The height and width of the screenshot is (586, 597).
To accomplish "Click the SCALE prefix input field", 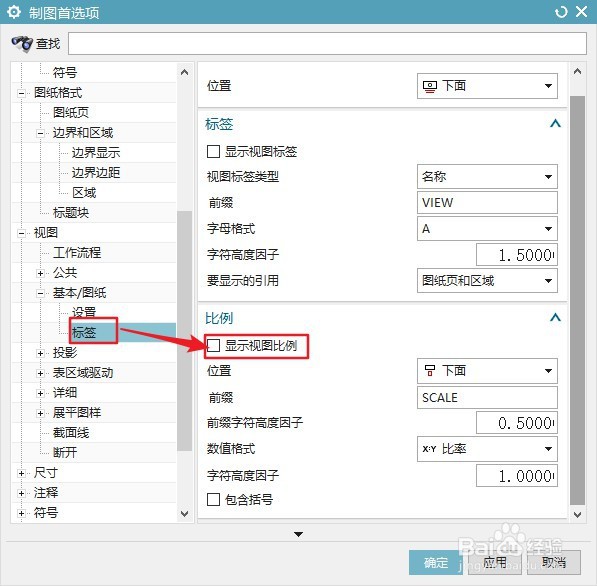I will (x=487, y=398).
